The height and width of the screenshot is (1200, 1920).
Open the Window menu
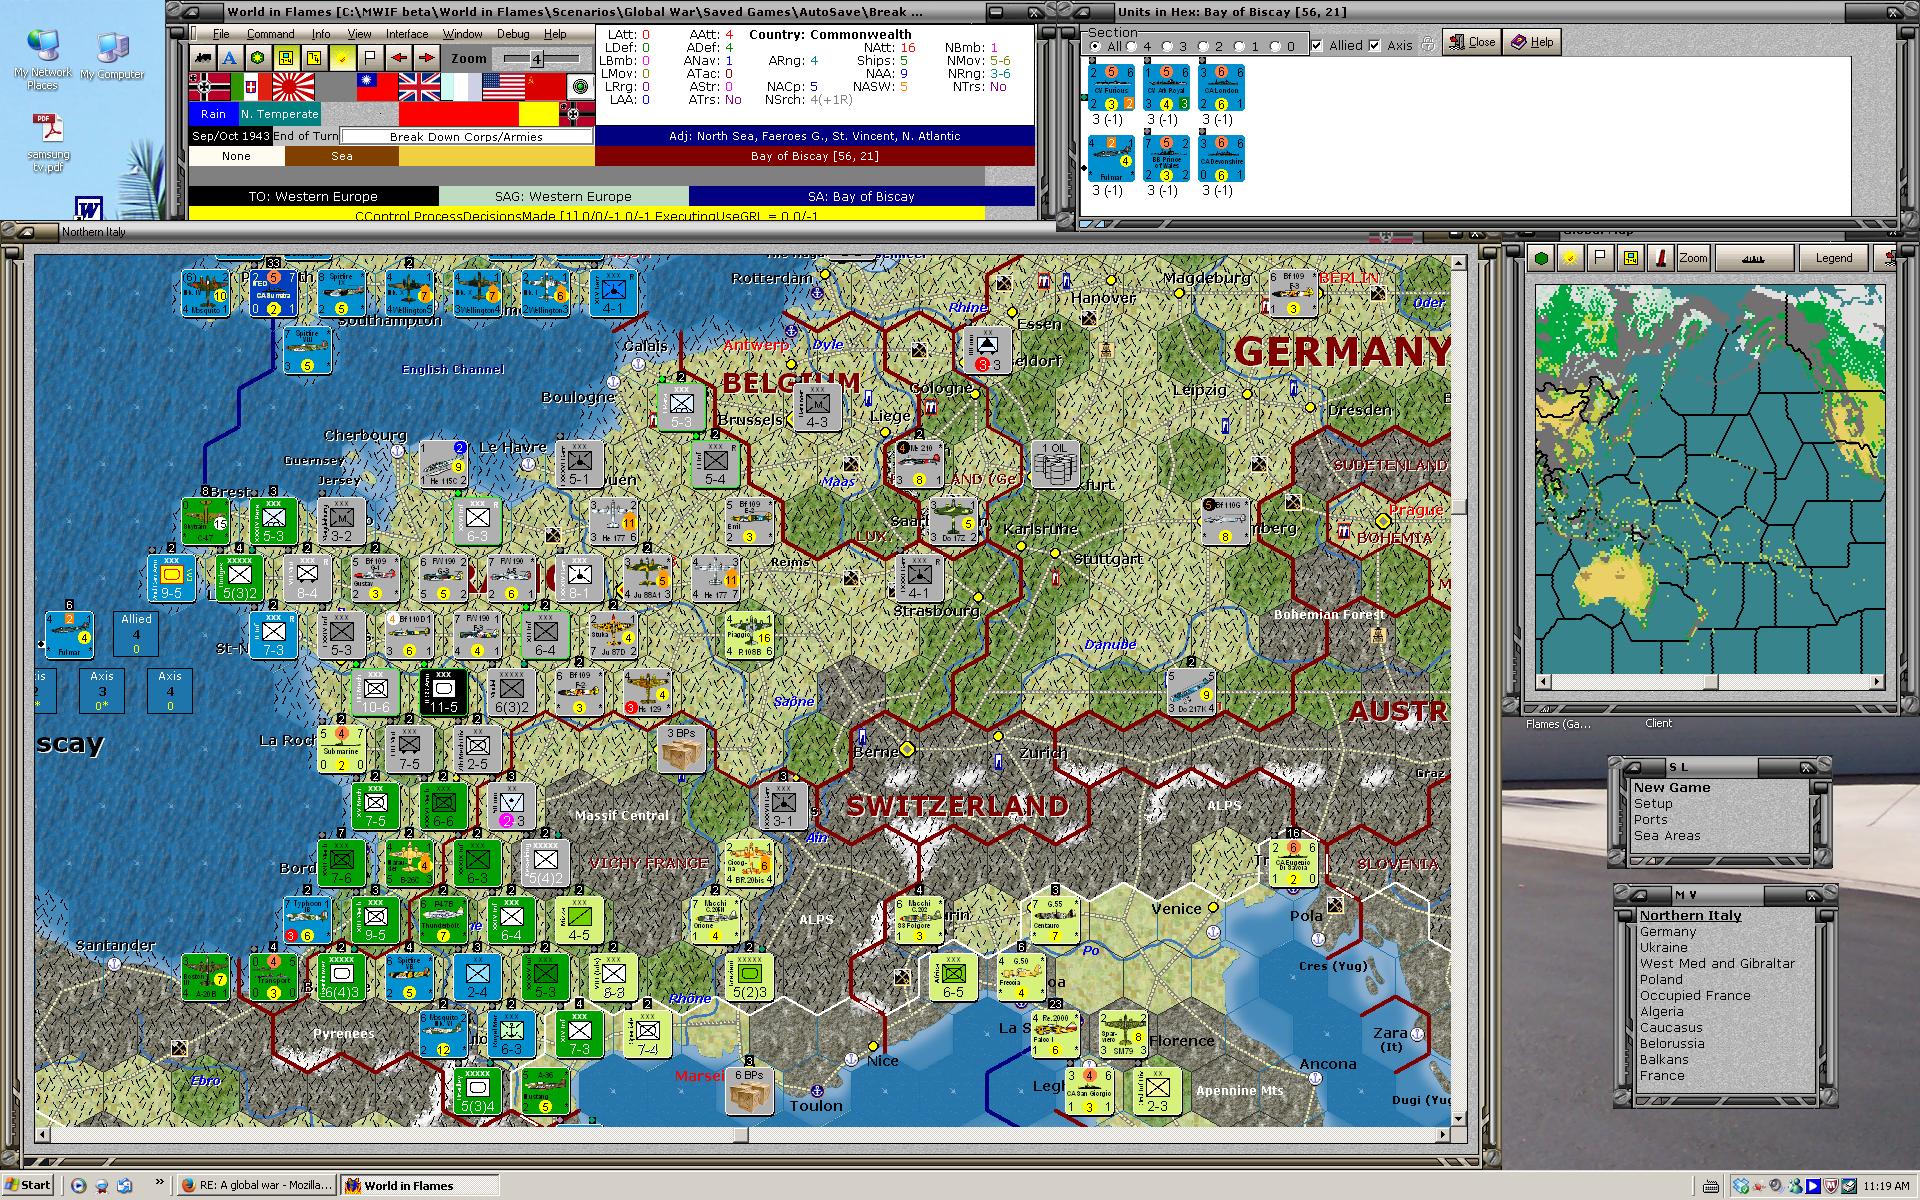pyautogui.click(x=463, y=34)
